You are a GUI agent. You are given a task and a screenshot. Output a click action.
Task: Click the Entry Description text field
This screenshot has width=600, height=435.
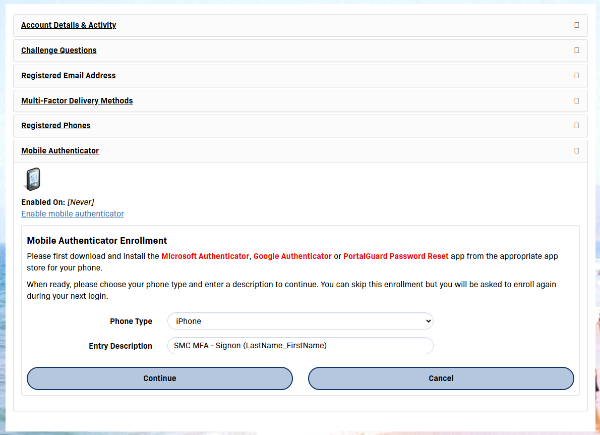click(300, 345)
